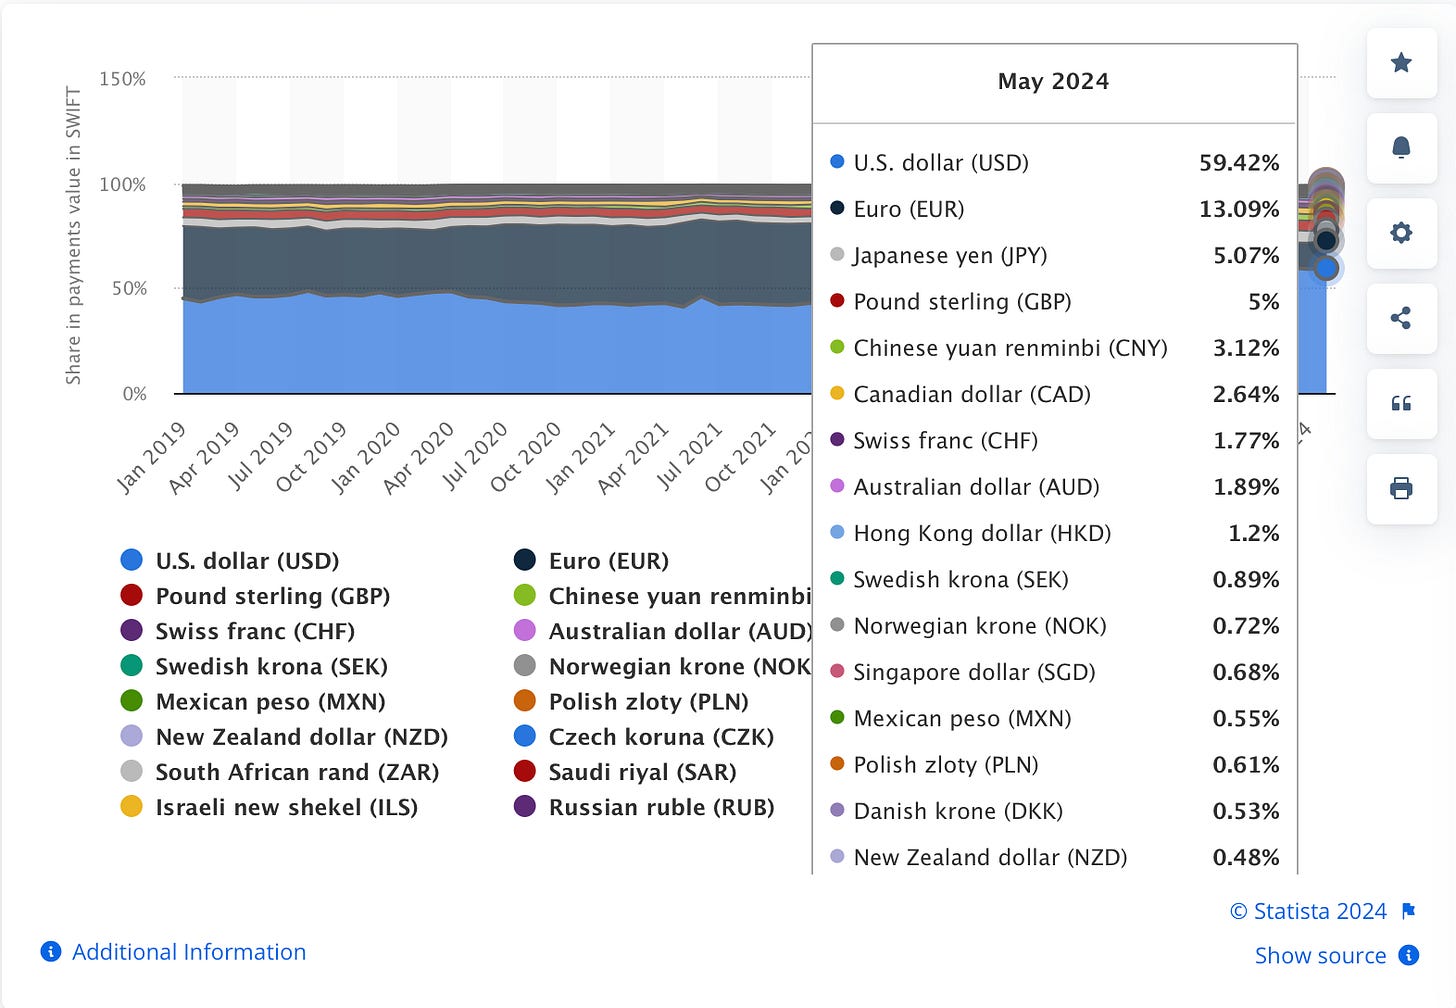Click the 59.42% value in tooltip
Image resolution: width=1456 pixels, height=1008 pixels.
coord(1239,162)
